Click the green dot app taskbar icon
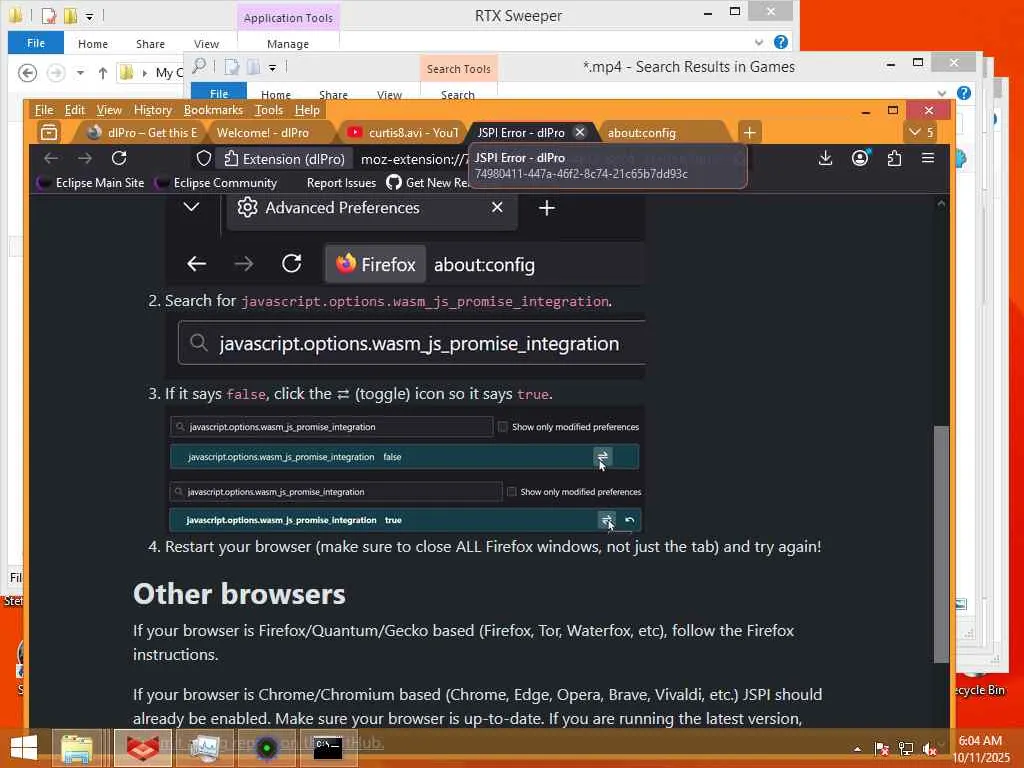 (266, 748)
